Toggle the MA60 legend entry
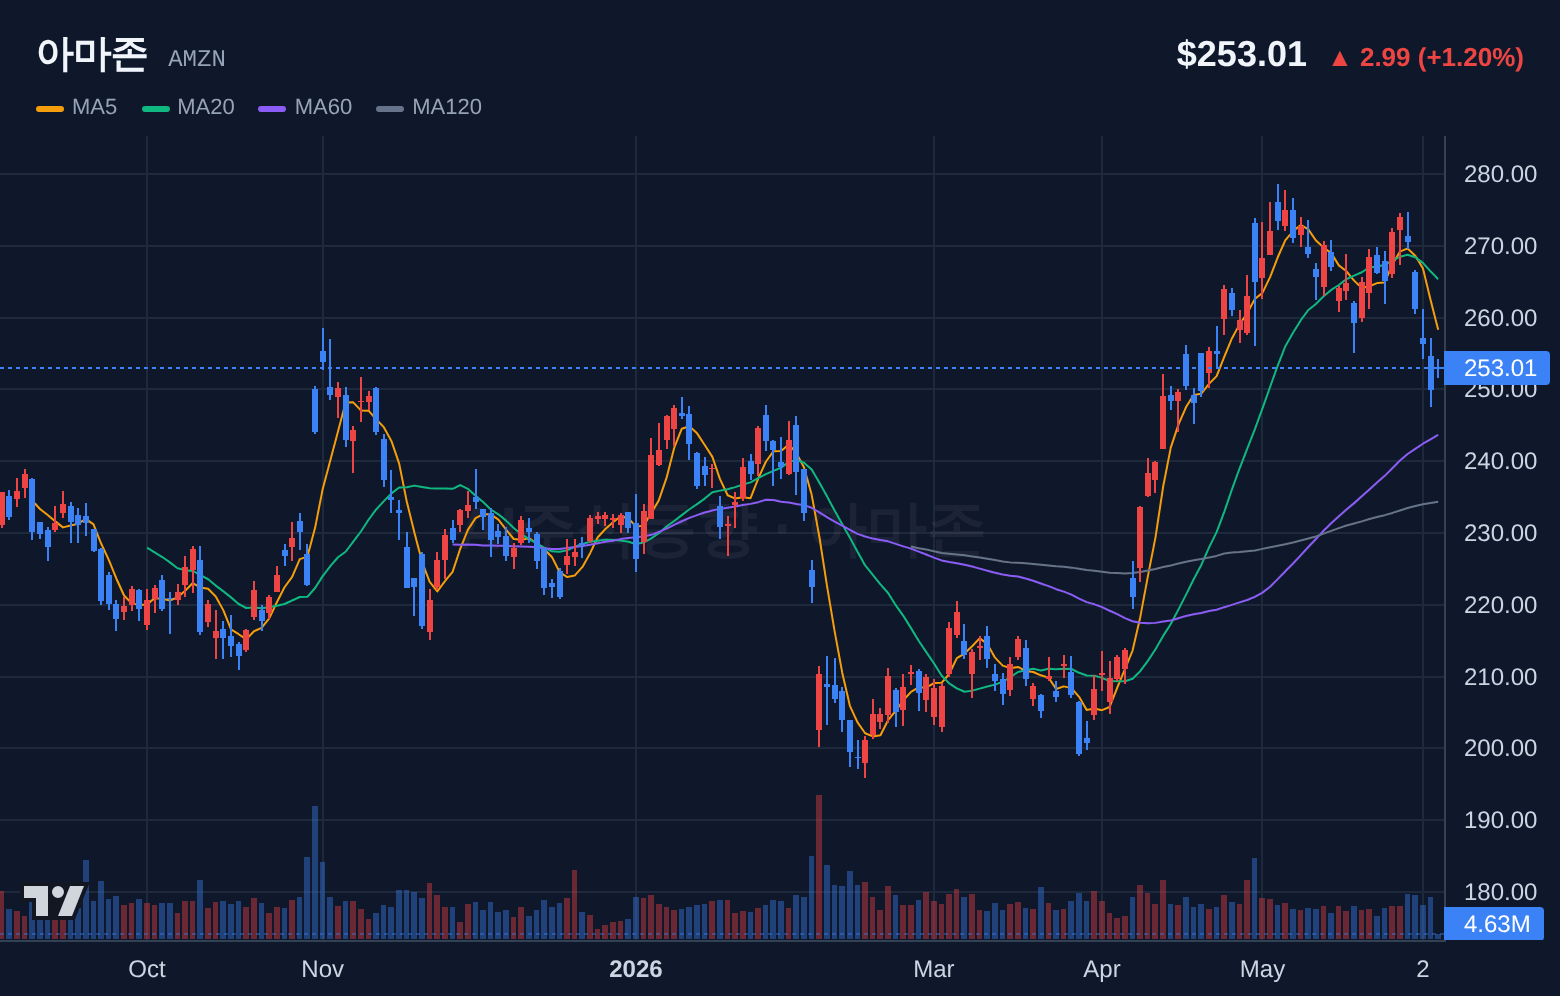Screen dimensions: 1560x996 305,107
